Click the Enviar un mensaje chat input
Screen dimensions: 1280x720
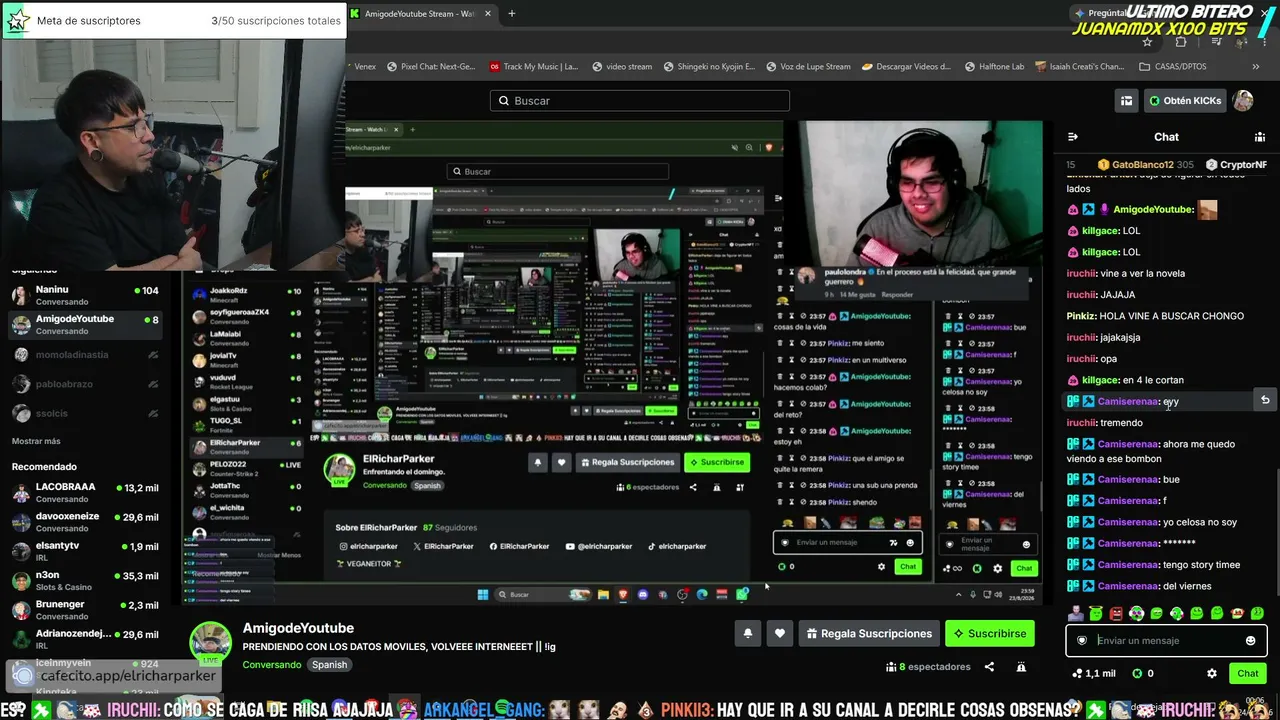coord(1167,641)
